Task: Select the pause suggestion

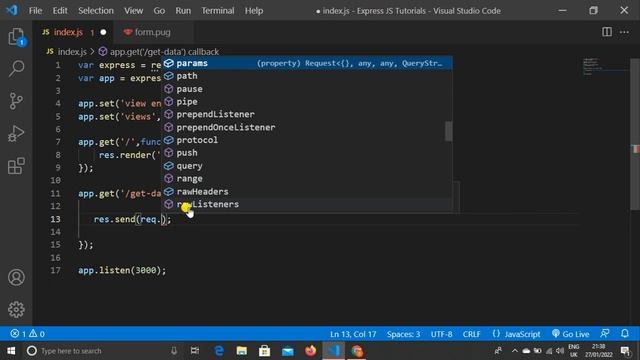Action: click(x=307, y=89)
